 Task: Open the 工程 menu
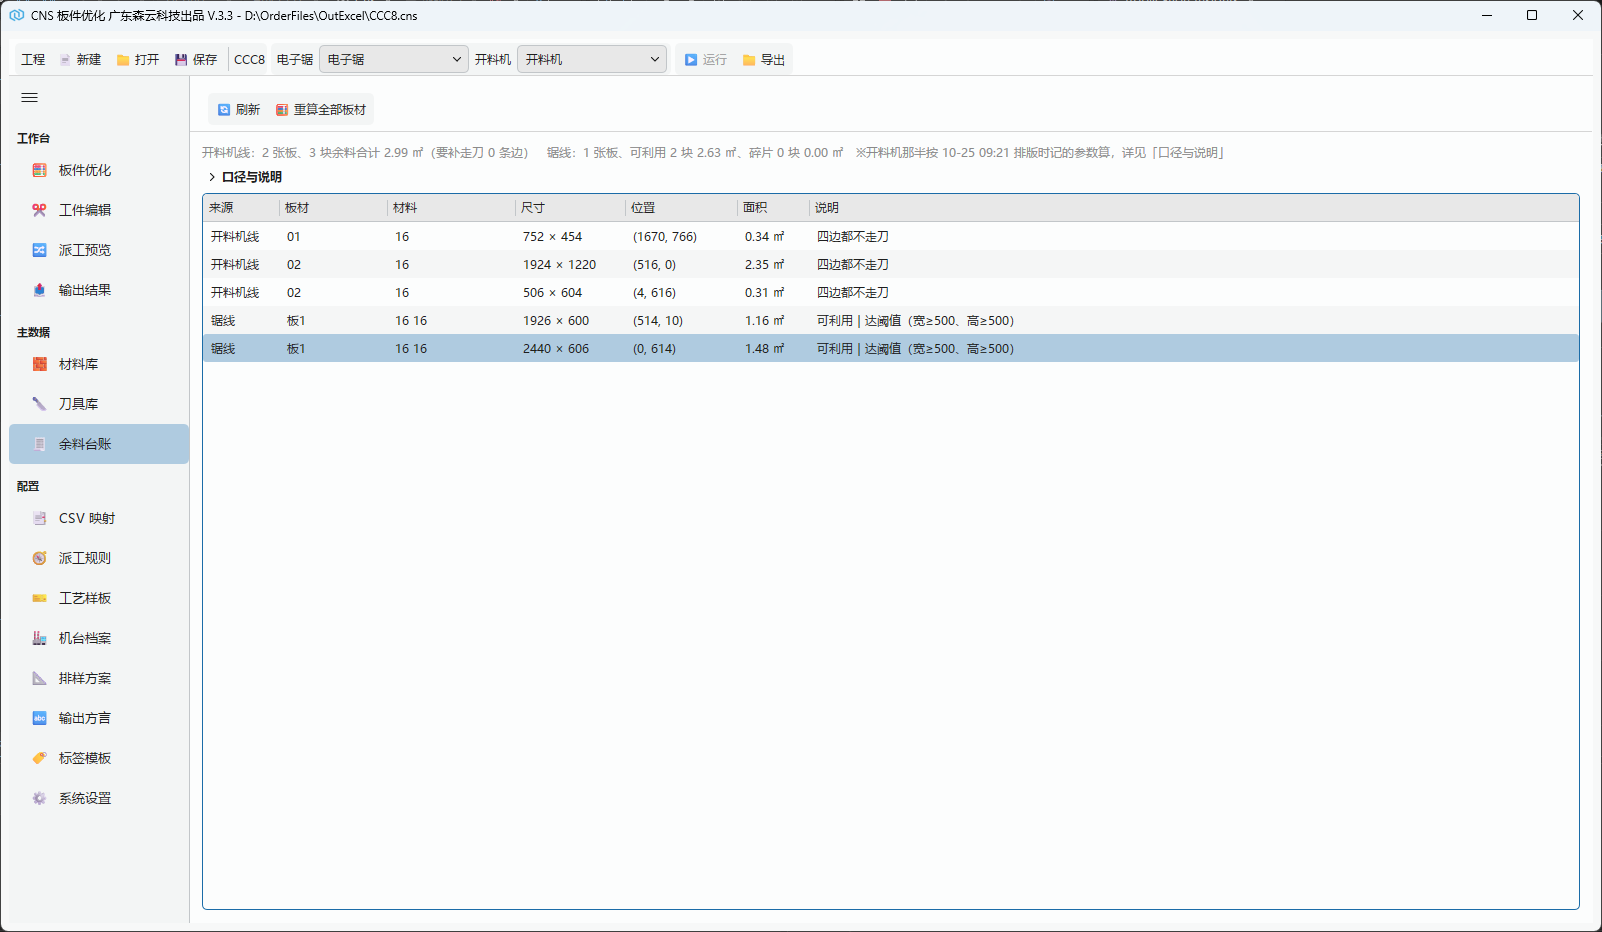pos(33,60)
